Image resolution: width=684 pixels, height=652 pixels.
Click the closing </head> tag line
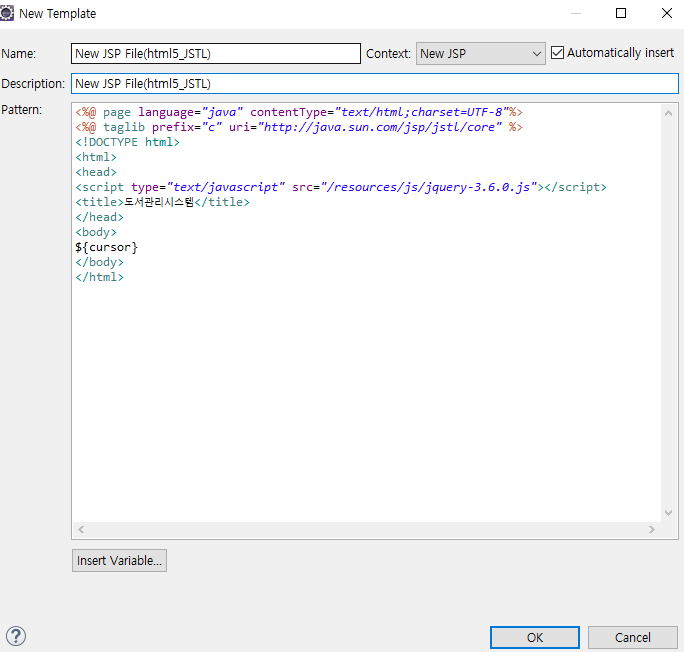point(99,217)
